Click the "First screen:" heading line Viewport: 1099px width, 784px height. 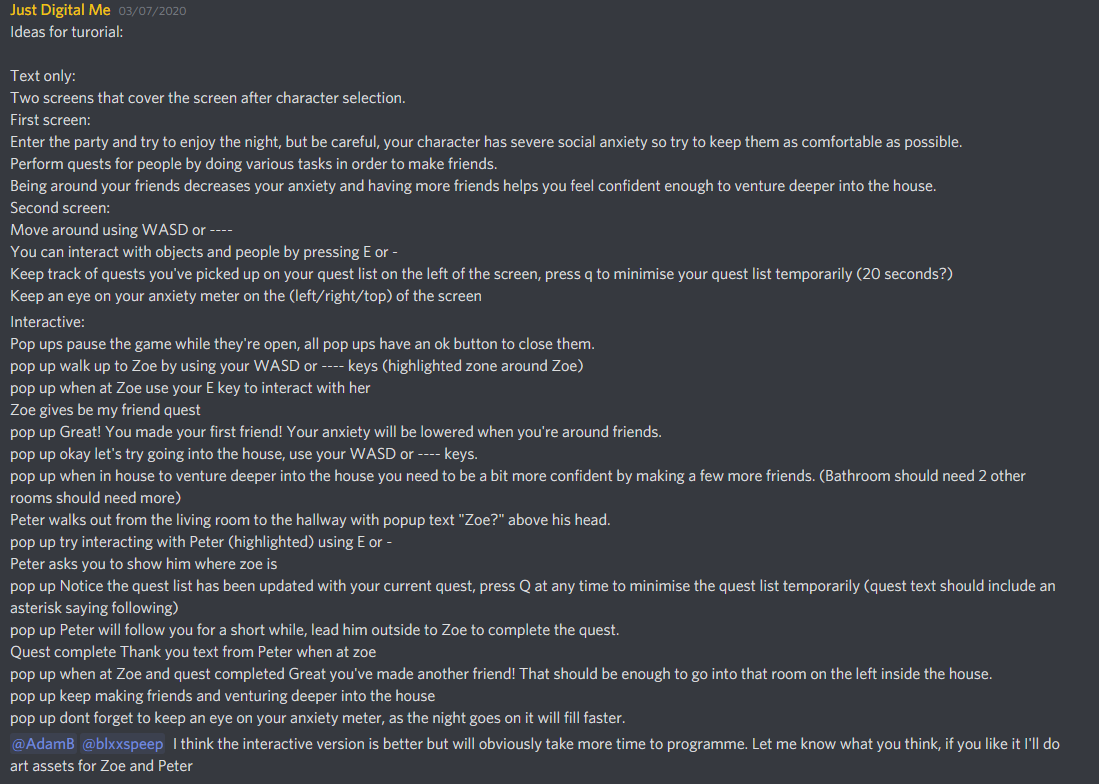pos(51,119)
